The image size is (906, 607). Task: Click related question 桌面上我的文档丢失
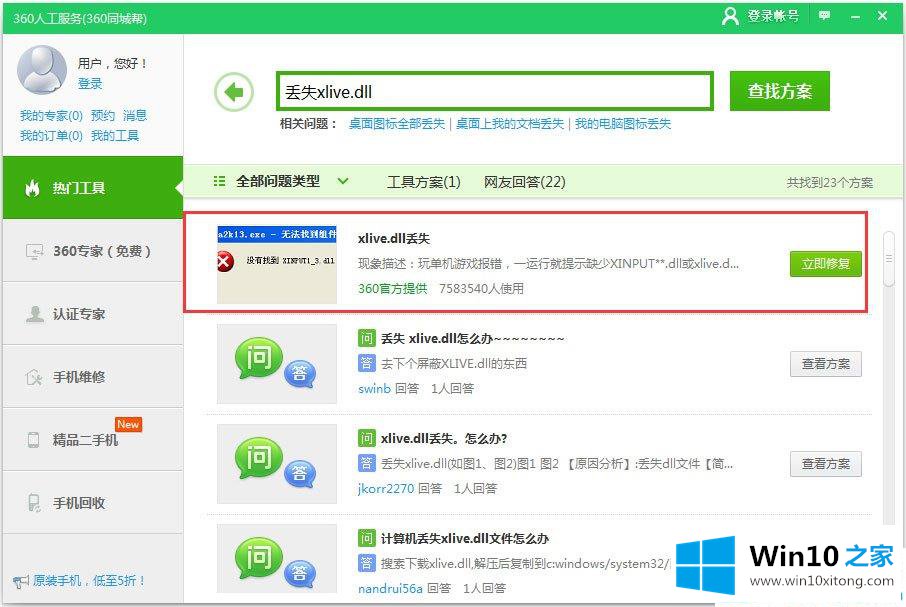tap(510, 124)
